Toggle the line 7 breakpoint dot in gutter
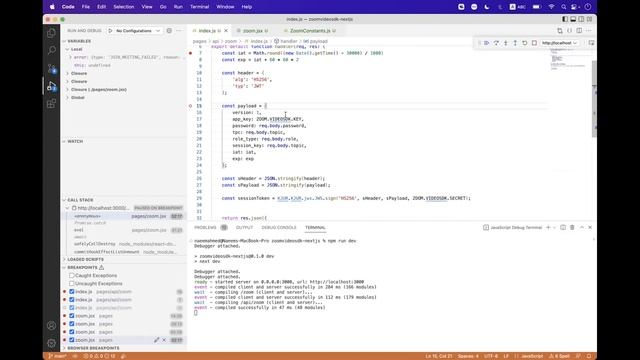 191,53
